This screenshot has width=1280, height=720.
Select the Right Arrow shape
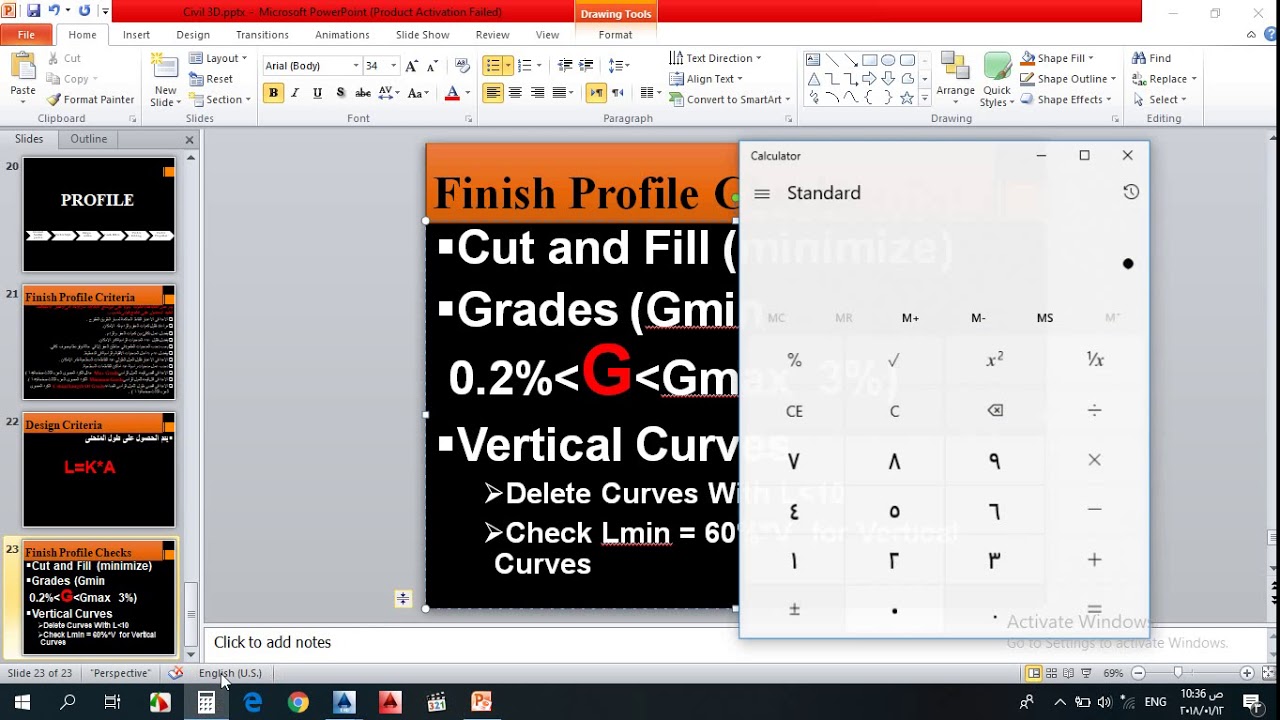coord(870,79)
